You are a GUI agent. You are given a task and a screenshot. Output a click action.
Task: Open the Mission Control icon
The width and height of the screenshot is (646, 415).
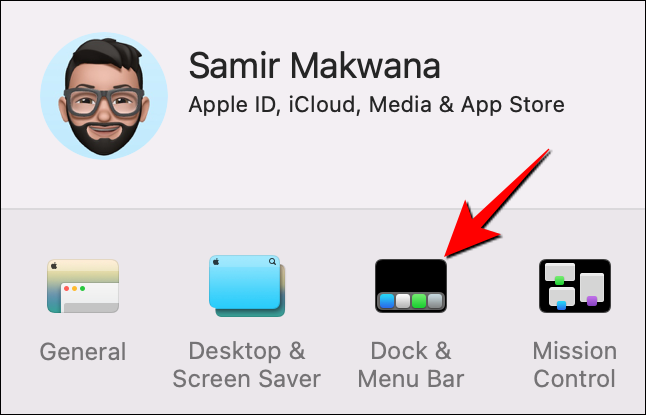(x=575, y=286)
